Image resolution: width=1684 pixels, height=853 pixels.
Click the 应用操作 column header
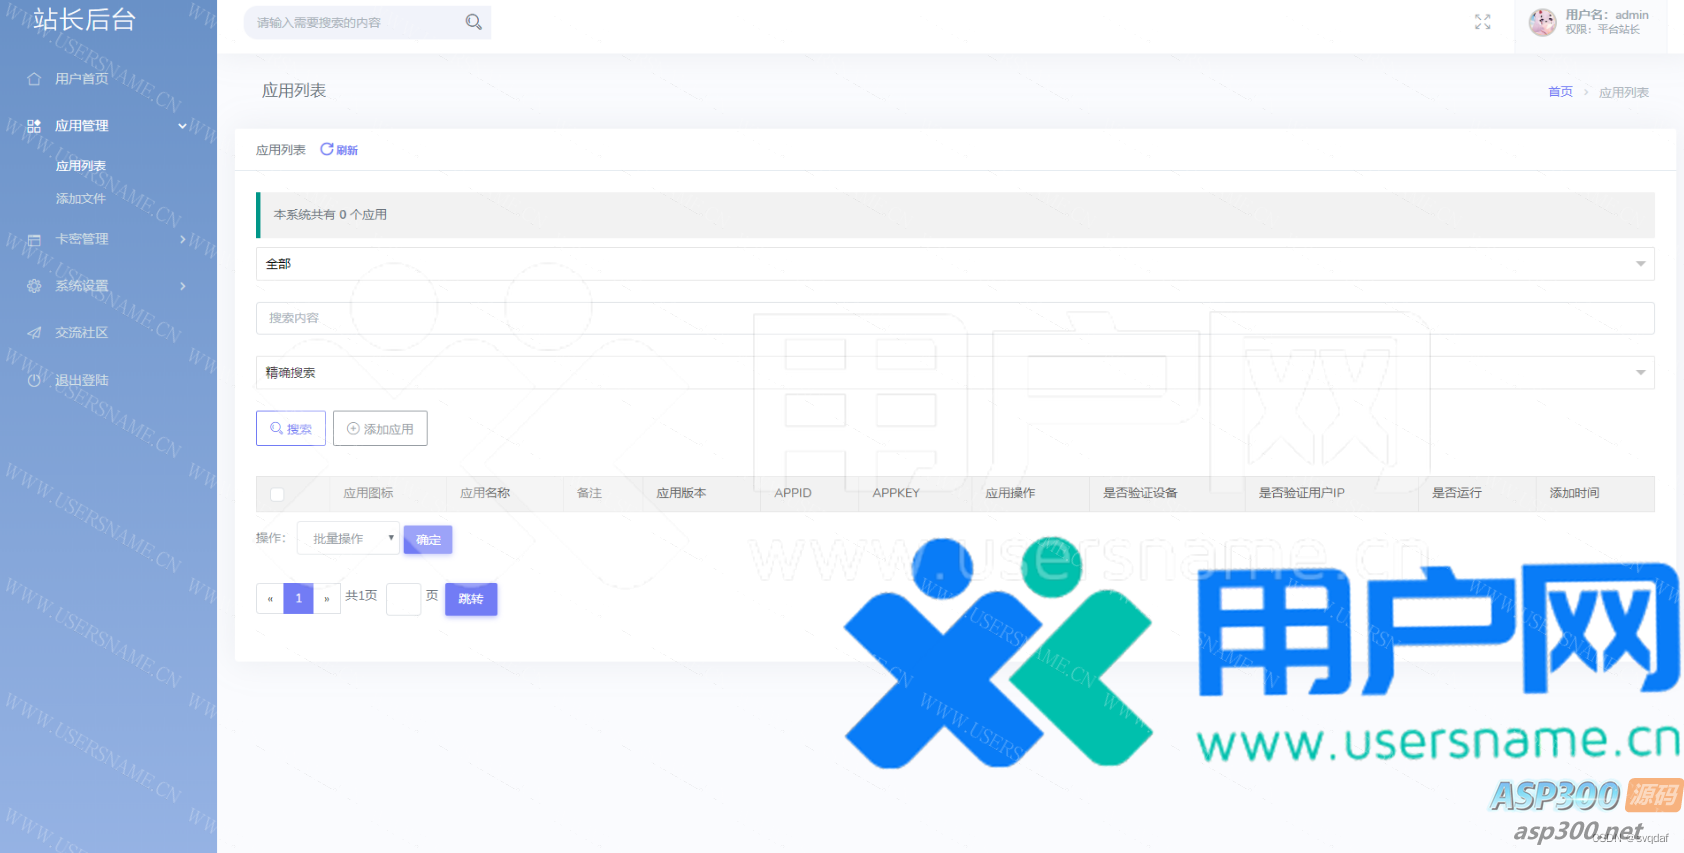pos(1010,493)
